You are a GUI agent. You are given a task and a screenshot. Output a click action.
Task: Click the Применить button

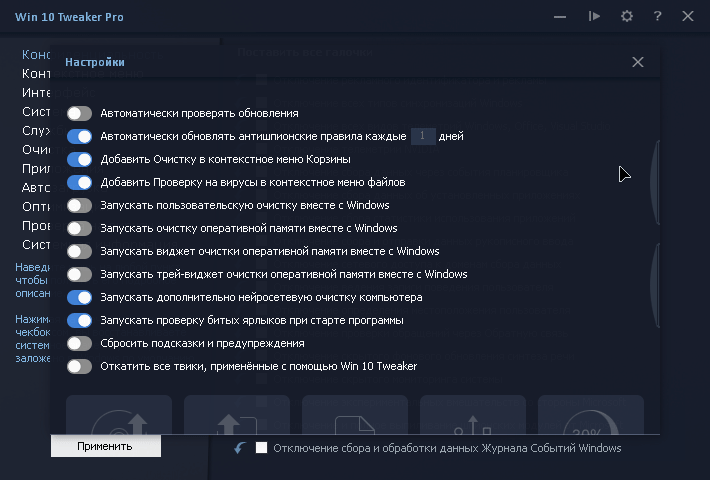105,446
